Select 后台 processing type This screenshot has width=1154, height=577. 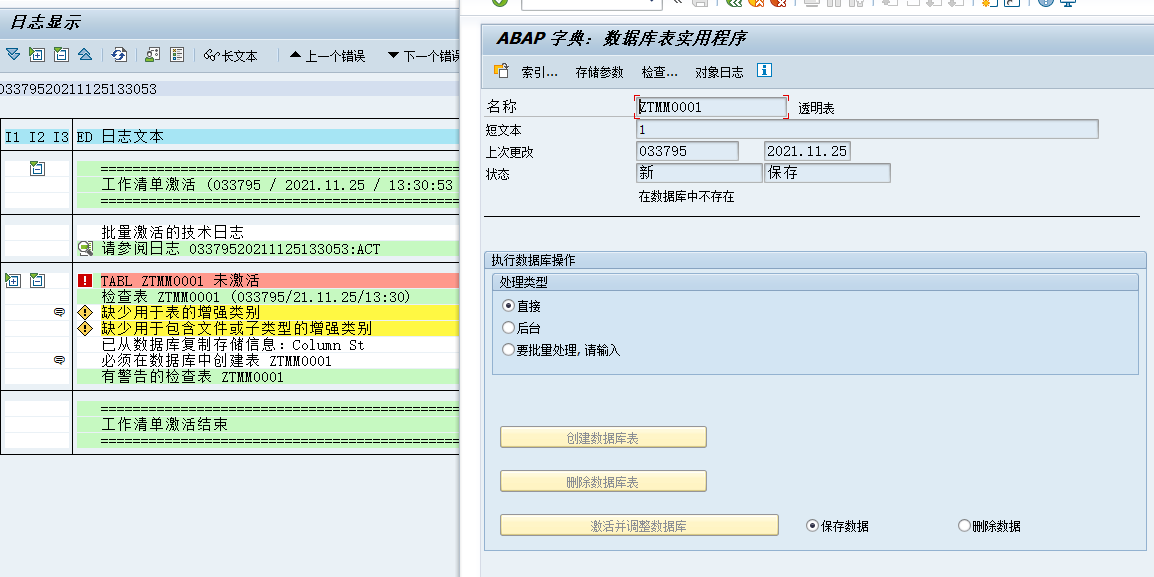[508, 326]
